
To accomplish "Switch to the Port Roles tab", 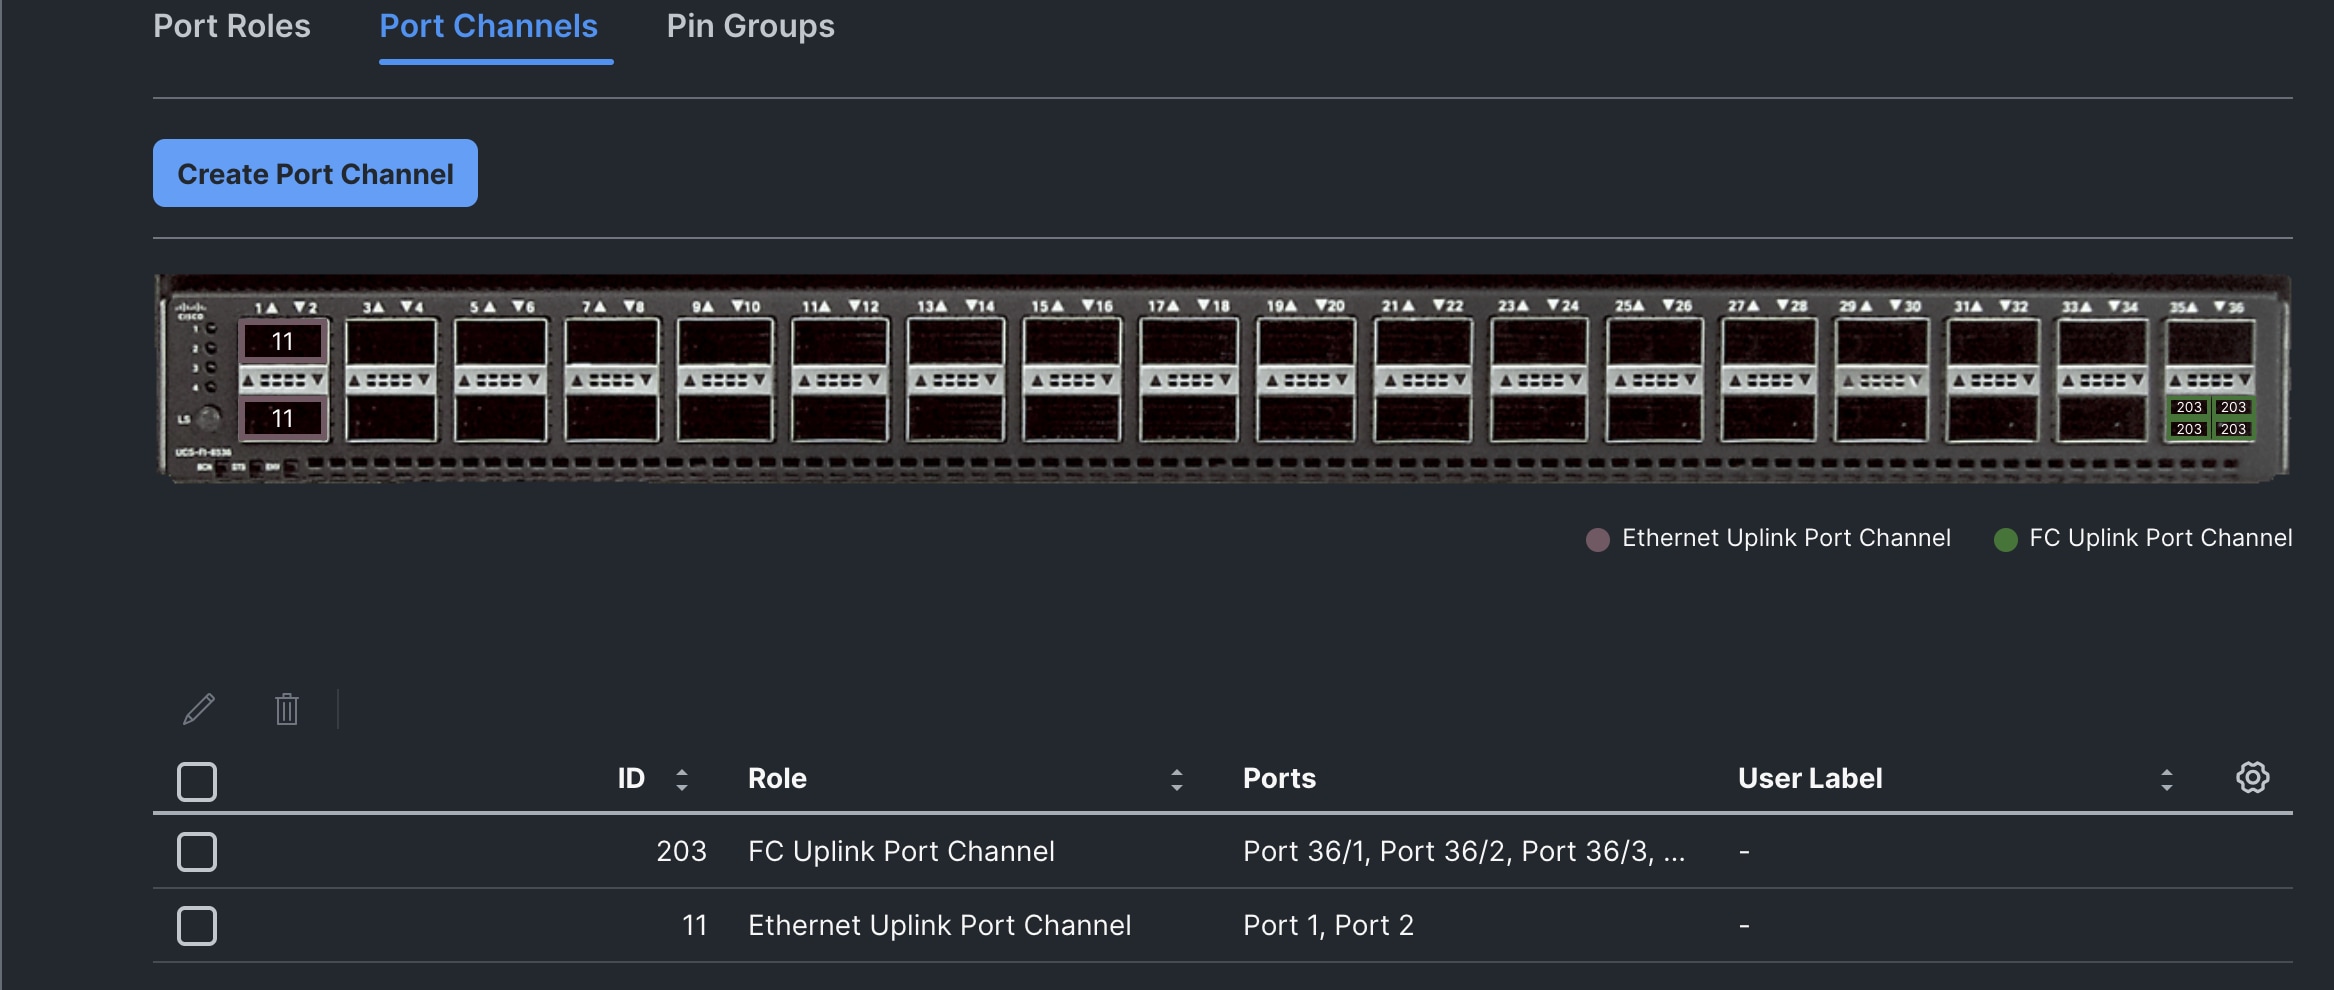I will click(x=231, y=27).
